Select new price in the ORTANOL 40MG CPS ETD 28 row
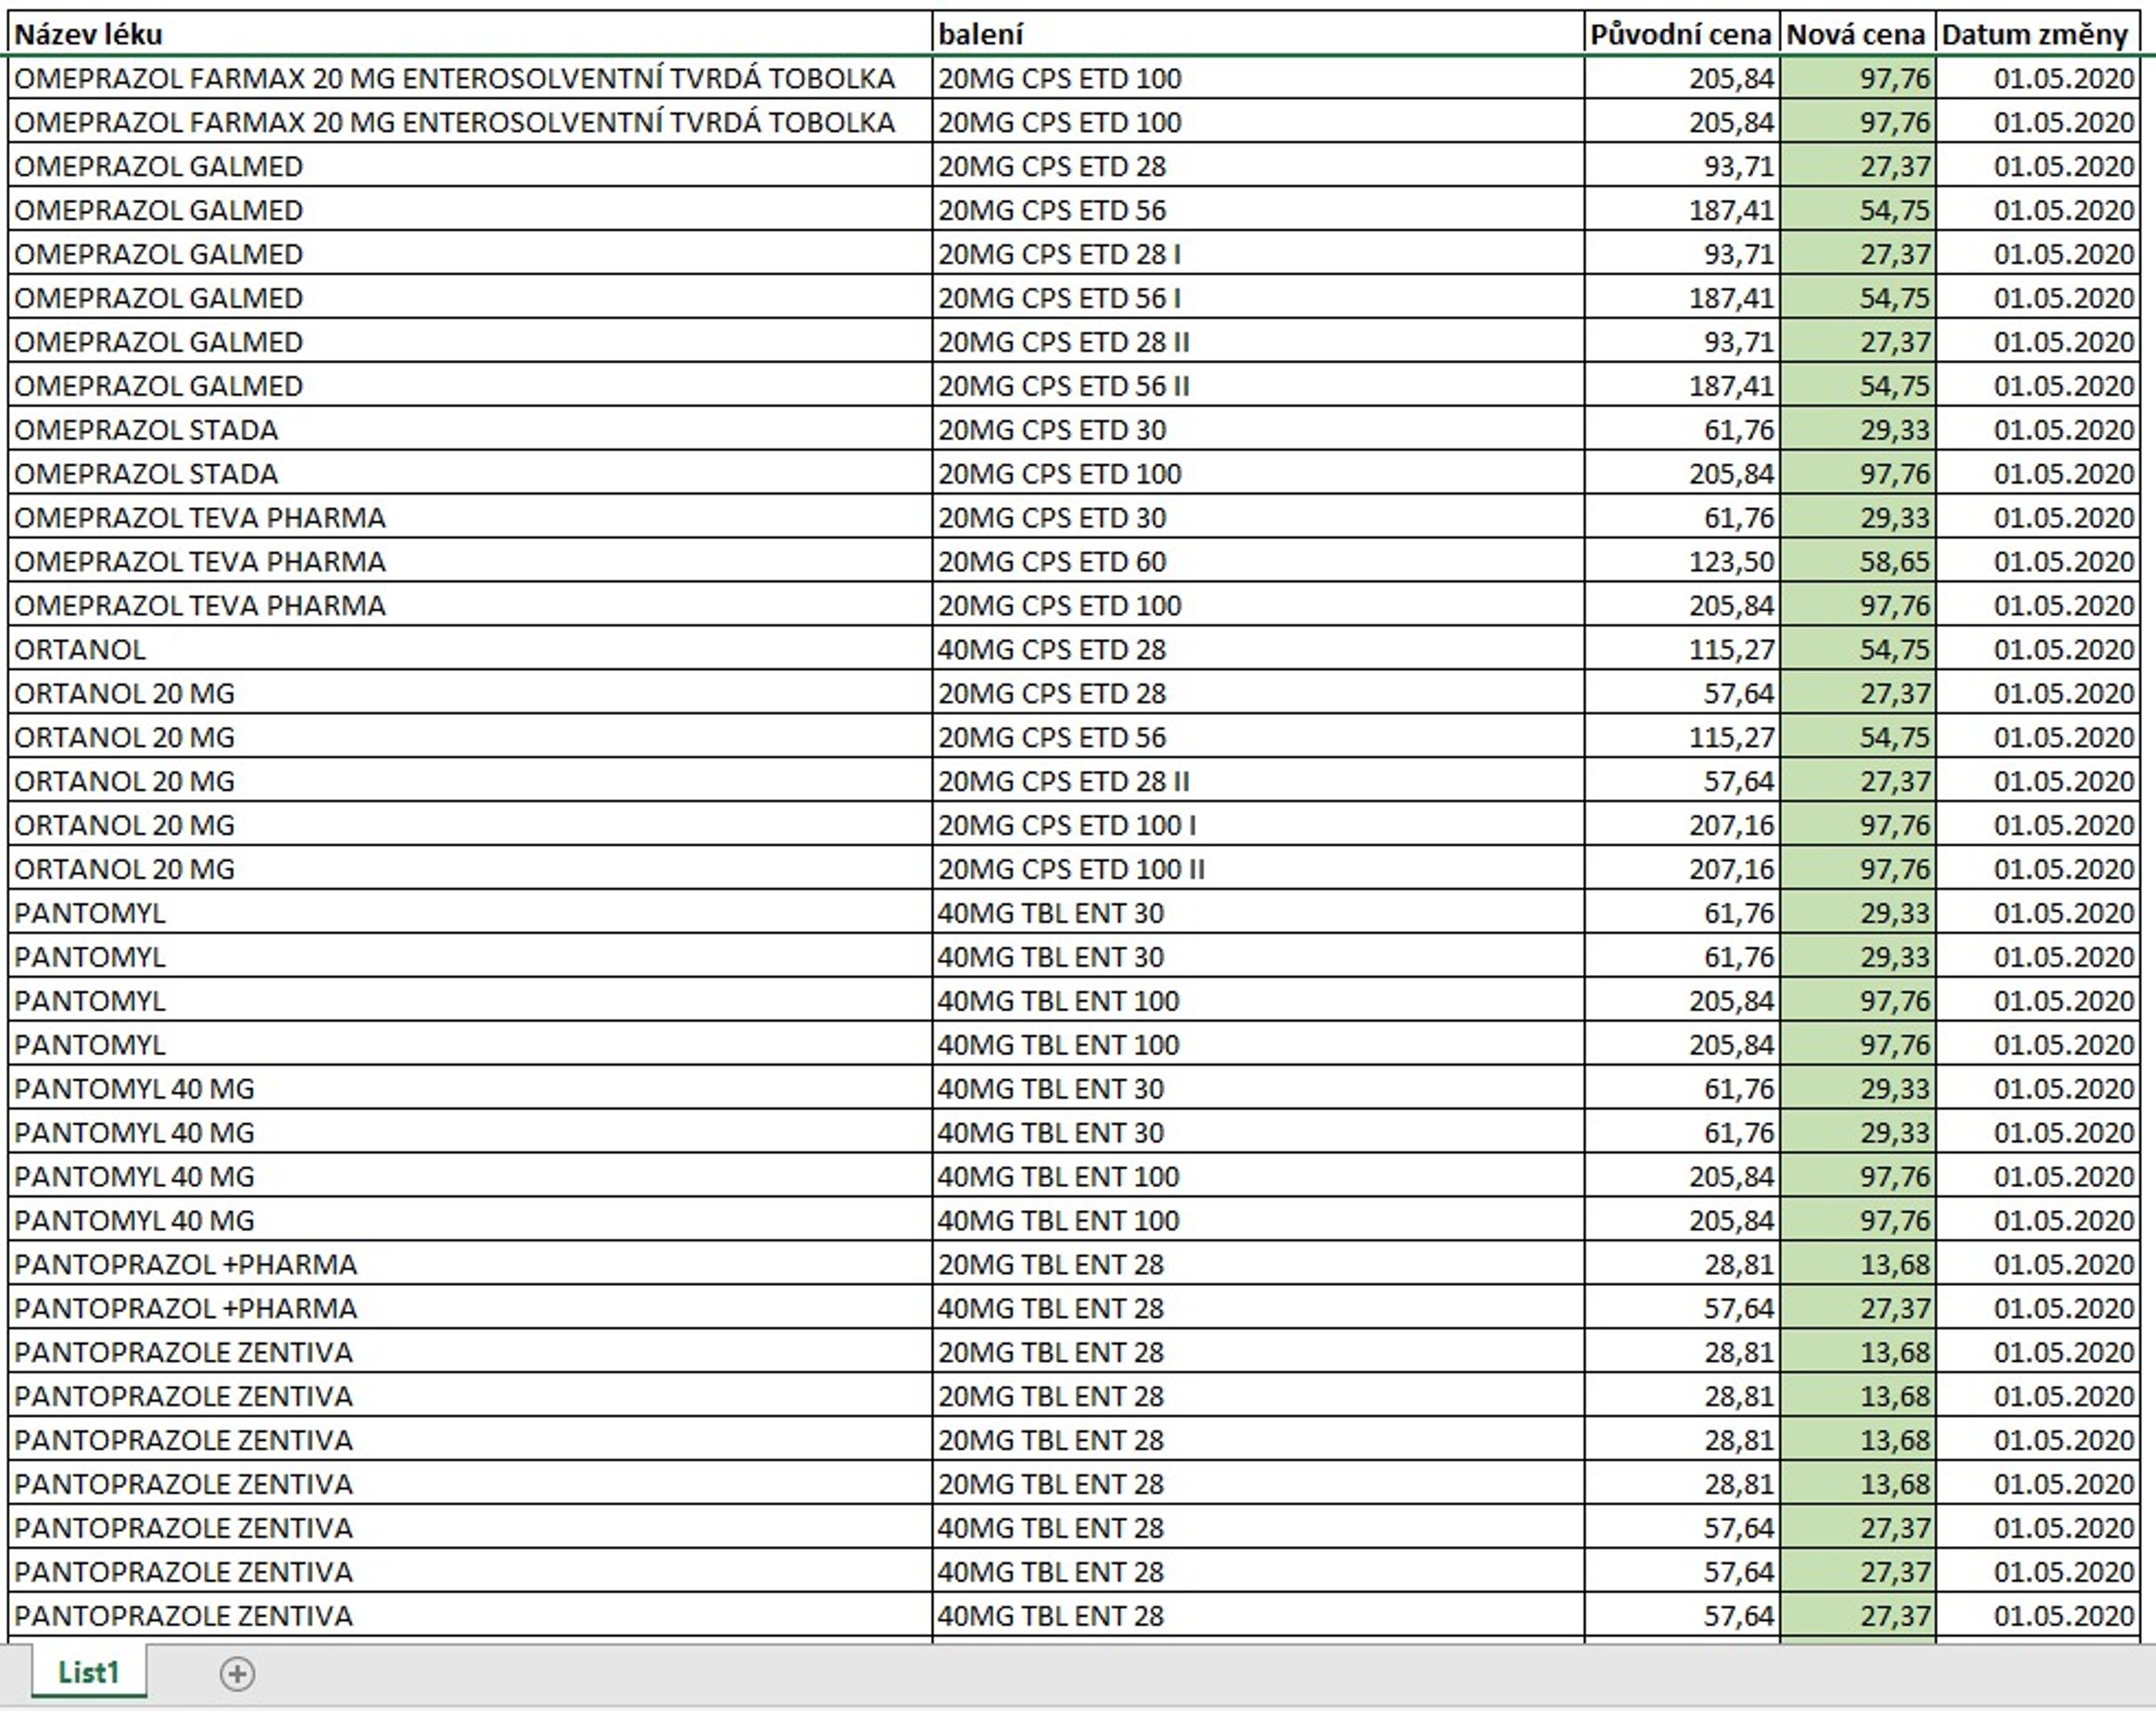Screen dimensions: 2156x1711 tap(1858, 650)
